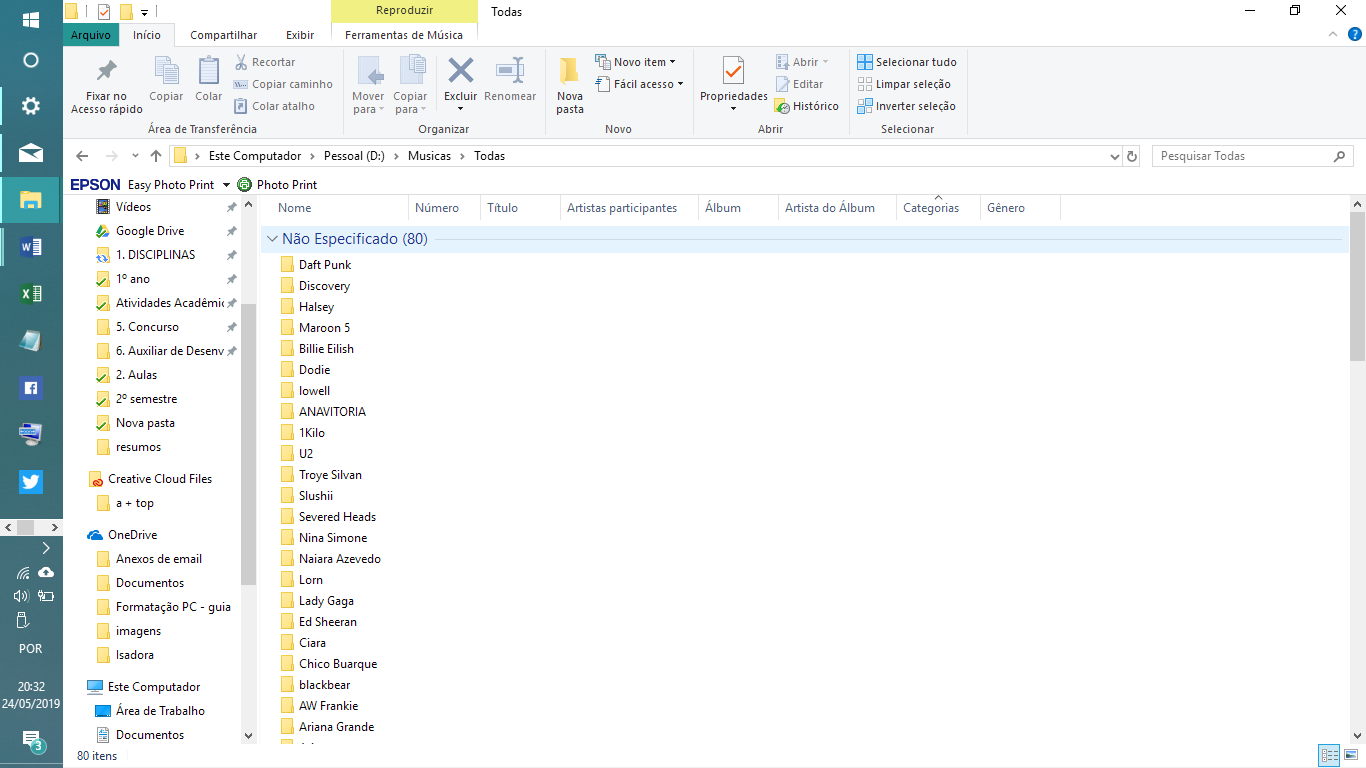
Task: Click the Nova pasta folder icon
Action: point(569,70)
